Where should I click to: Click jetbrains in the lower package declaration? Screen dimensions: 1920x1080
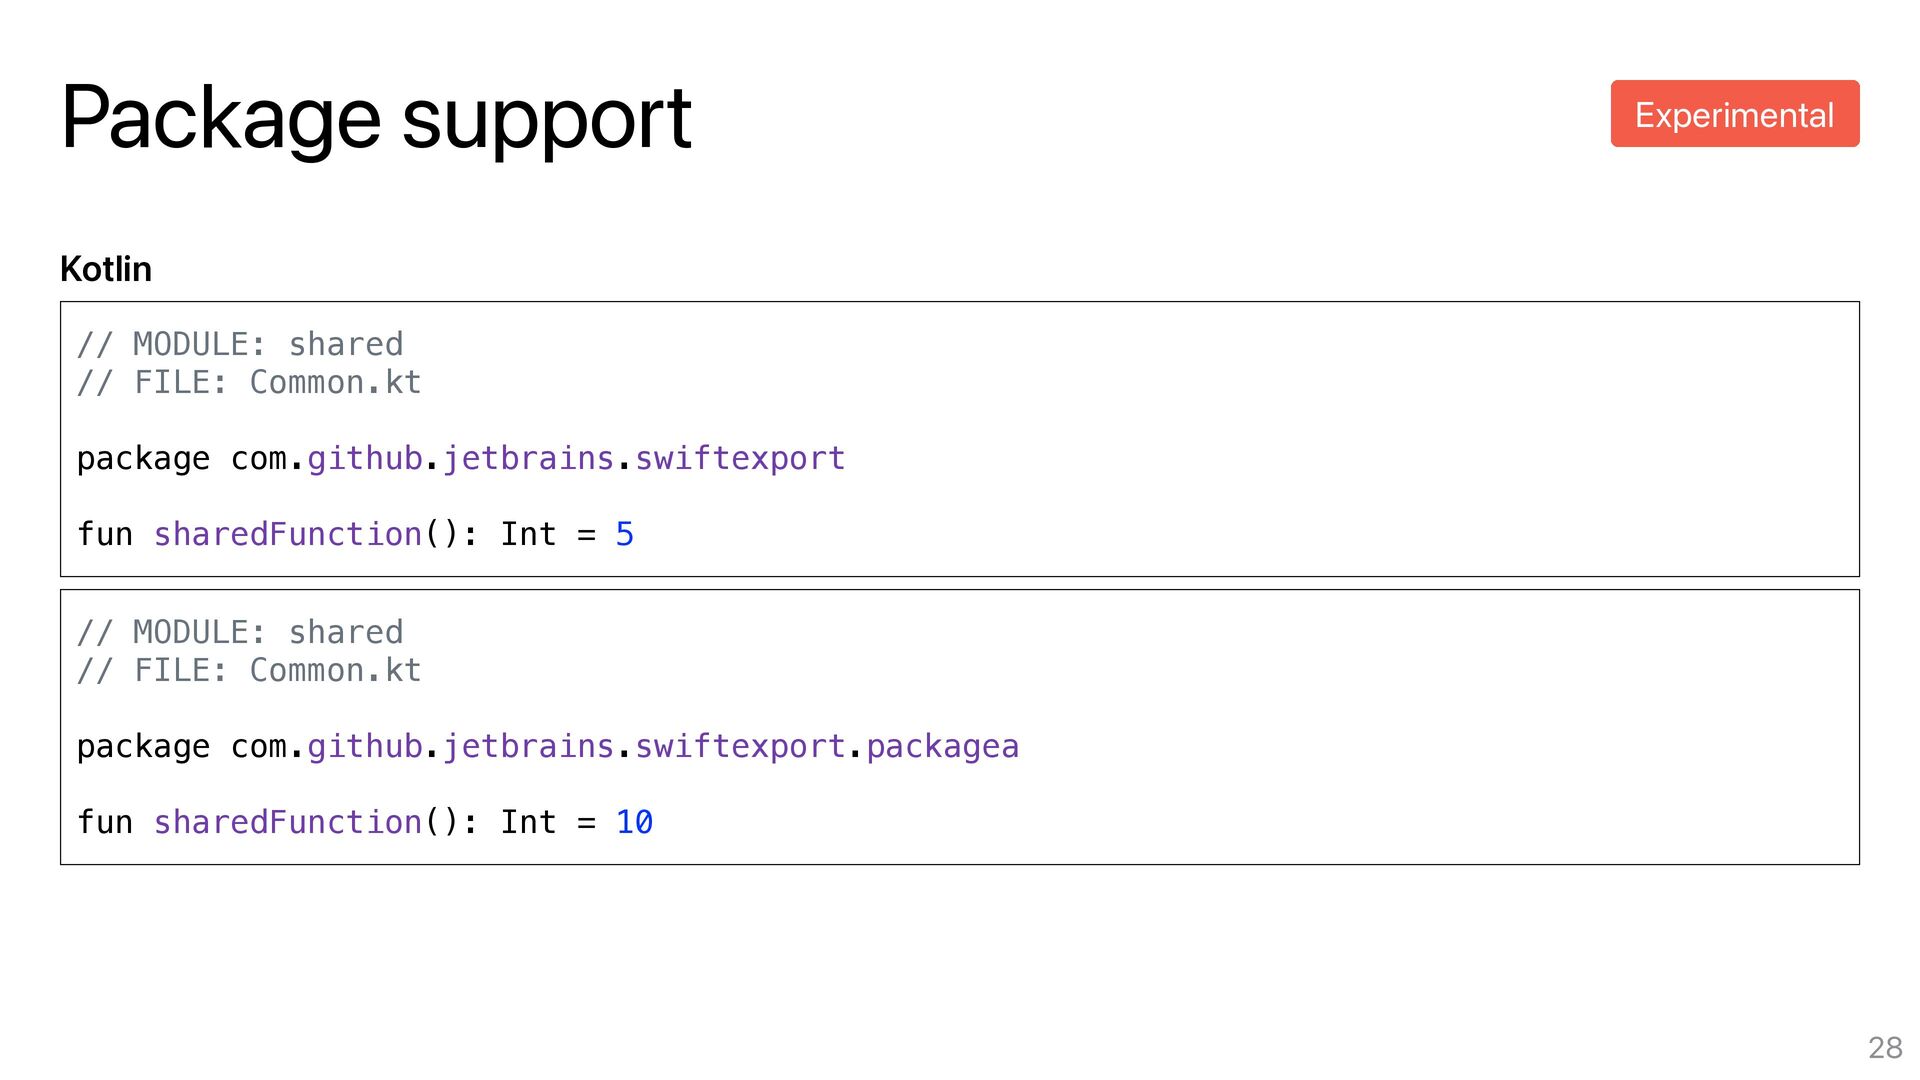(x=528, y=746)
